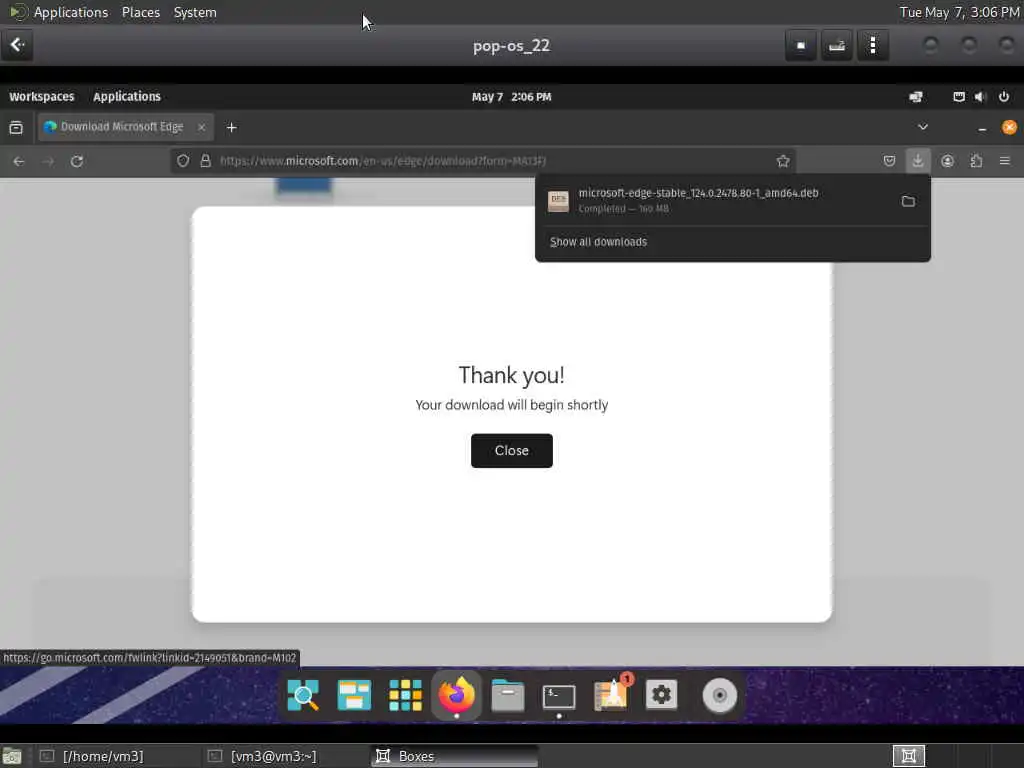Open the host System menu

tap(195, 12)
